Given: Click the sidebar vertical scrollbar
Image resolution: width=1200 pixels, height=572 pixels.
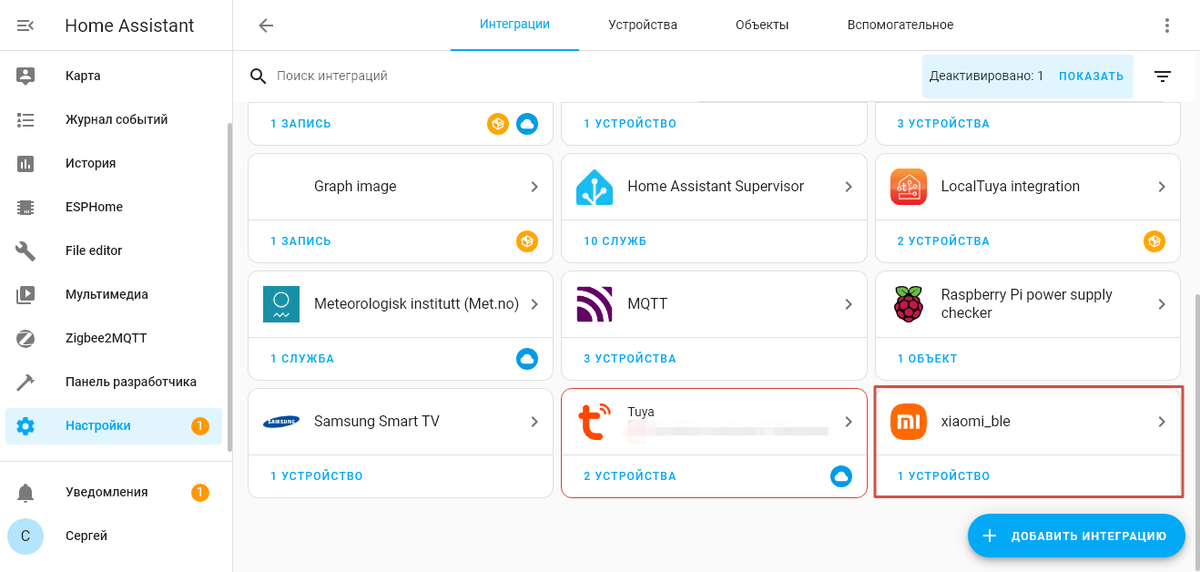Looking at the screenshot, I should pyautogui.click(x=229, y=288).
